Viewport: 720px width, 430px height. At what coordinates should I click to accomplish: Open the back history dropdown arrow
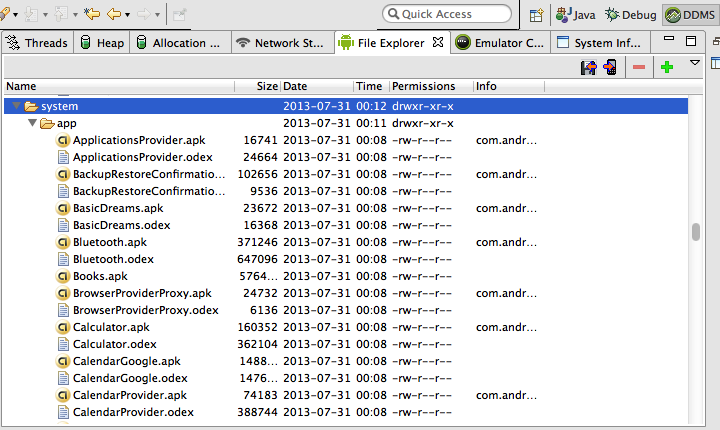[128, 15]
